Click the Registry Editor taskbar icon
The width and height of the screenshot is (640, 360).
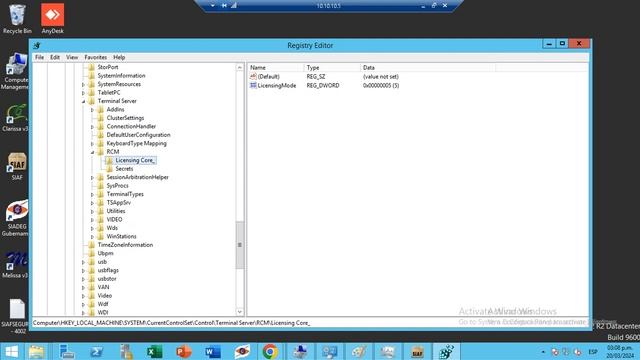click(x=447, y=351)
